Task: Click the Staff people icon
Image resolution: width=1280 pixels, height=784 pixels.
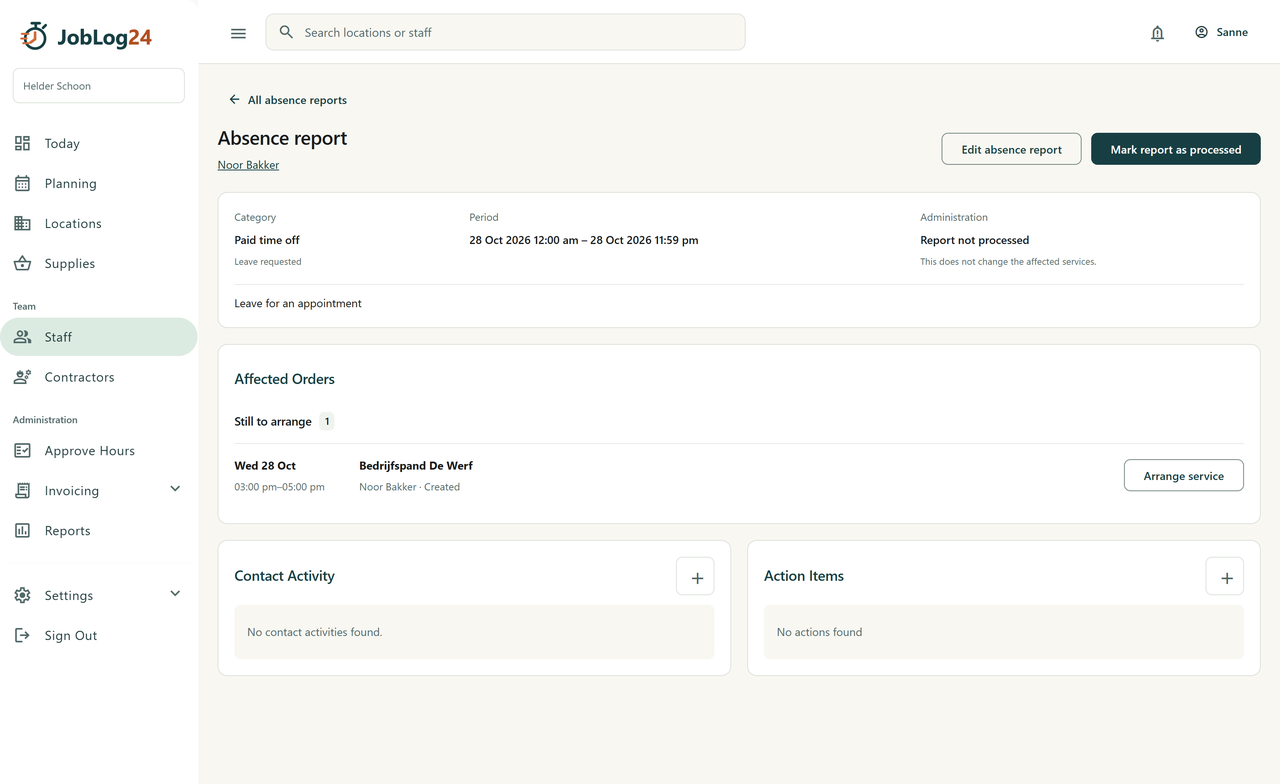Action: [22, 337]
